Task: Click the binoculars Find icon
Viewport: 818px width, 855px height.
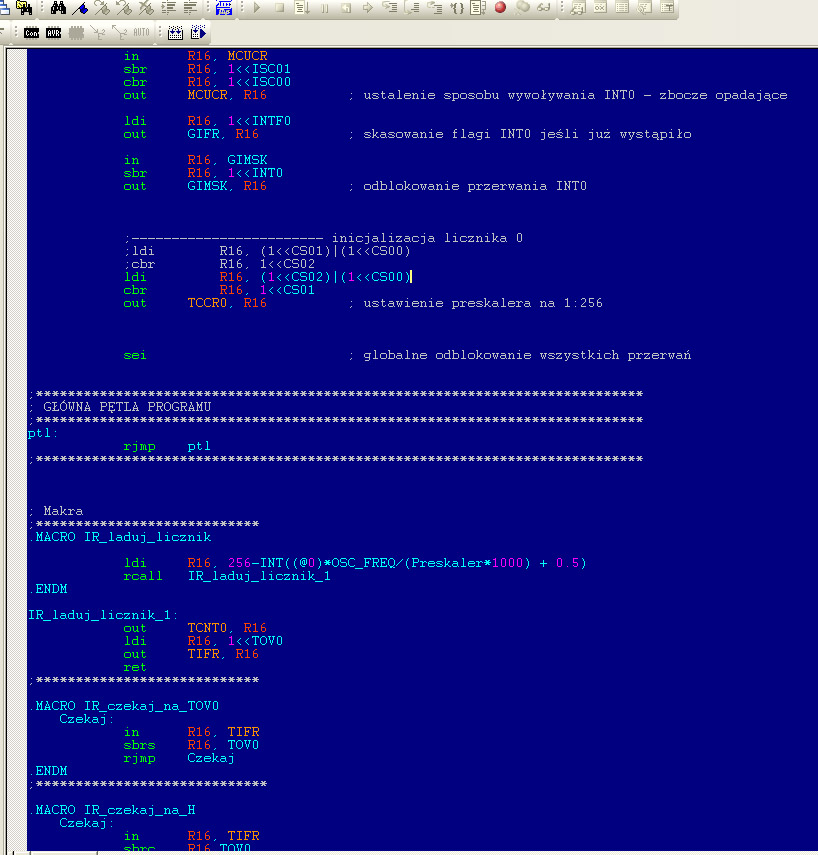Action: pos(58,8)
